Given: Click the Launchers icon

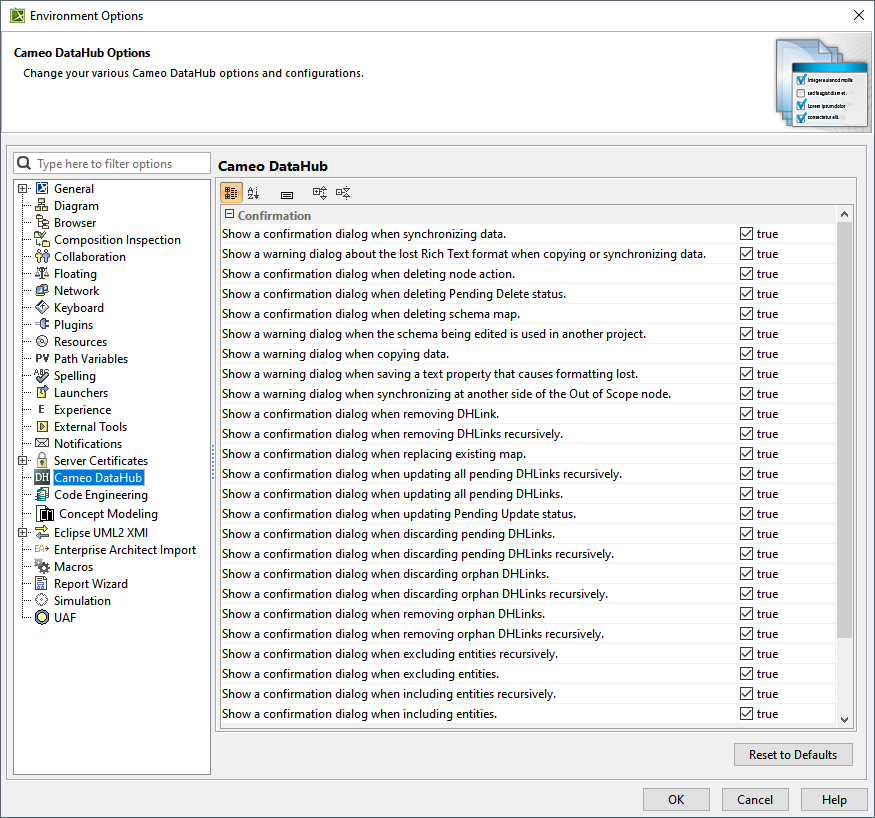Looking at the screenshot, I should (x=42, y=393).
